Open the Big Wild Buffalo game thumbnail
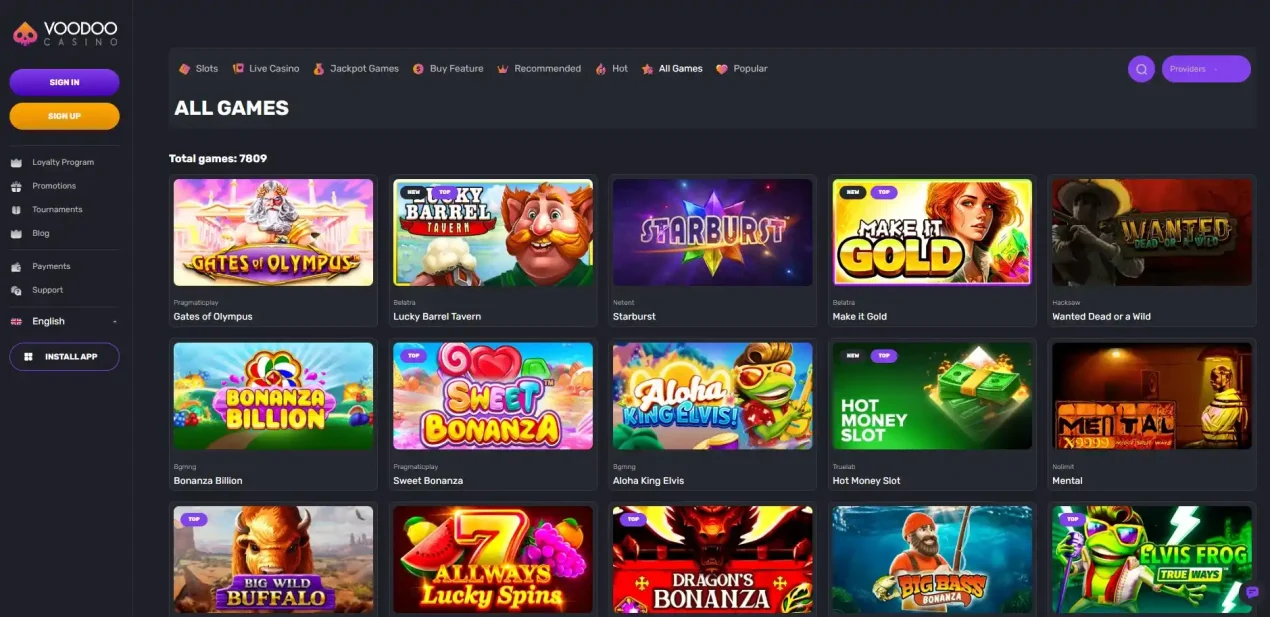1270x617 pixels. pyautogui.click(x=273, y=560)
